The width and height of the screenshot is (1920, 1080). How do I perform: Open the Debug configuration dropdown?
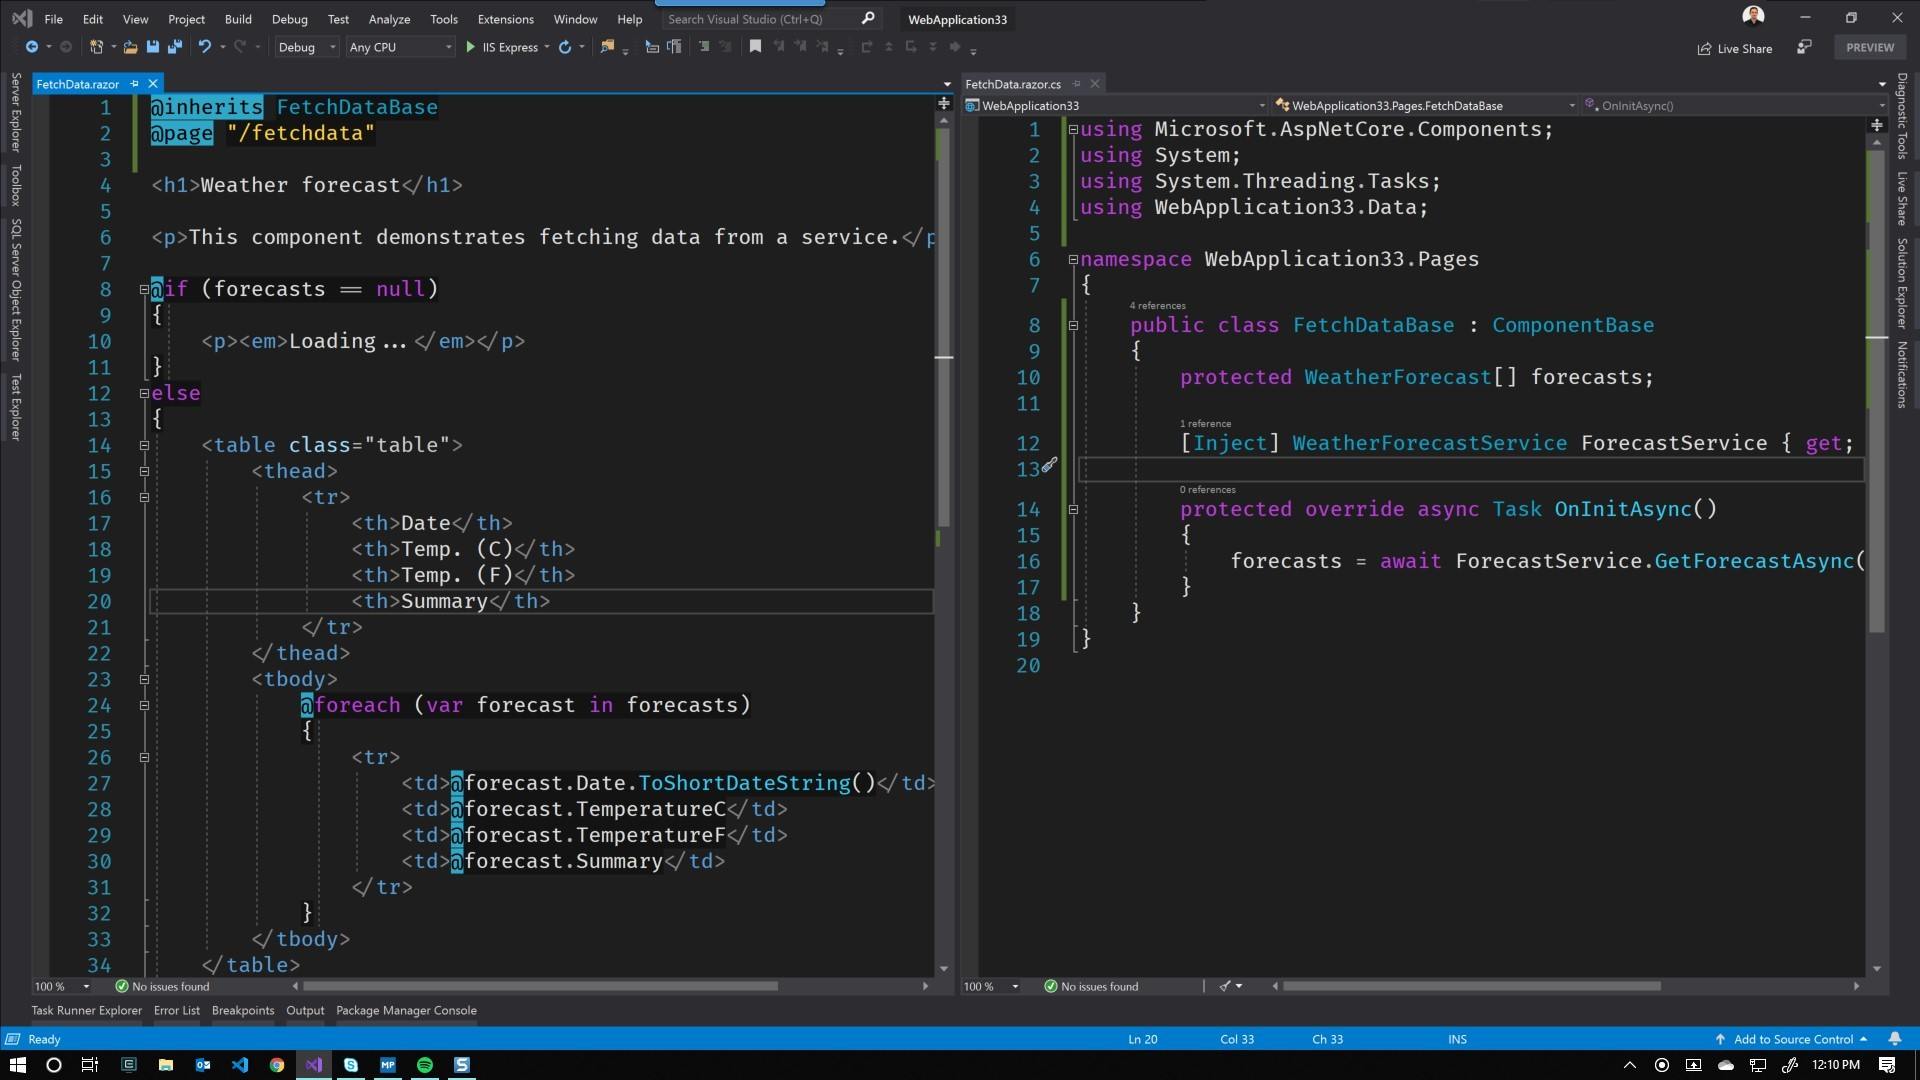coord(307,47)
